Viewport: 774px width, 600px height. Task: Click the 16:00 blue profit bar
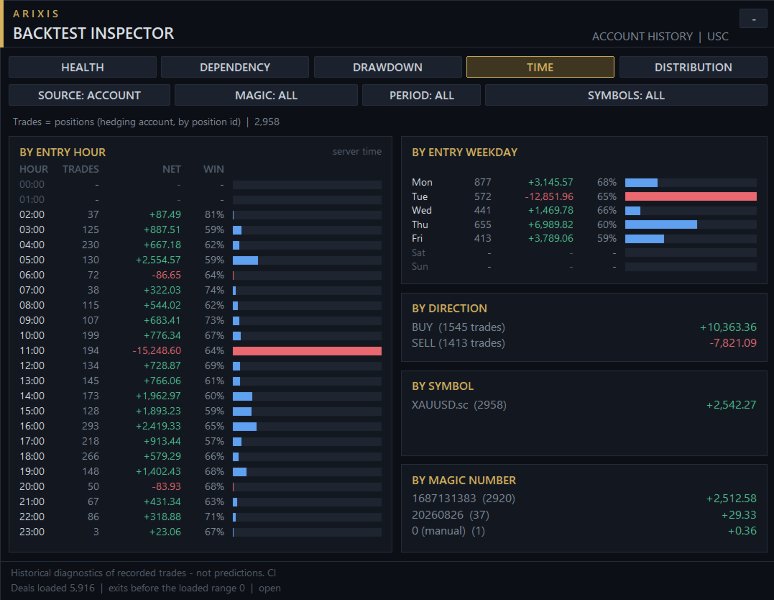[245, 426]
